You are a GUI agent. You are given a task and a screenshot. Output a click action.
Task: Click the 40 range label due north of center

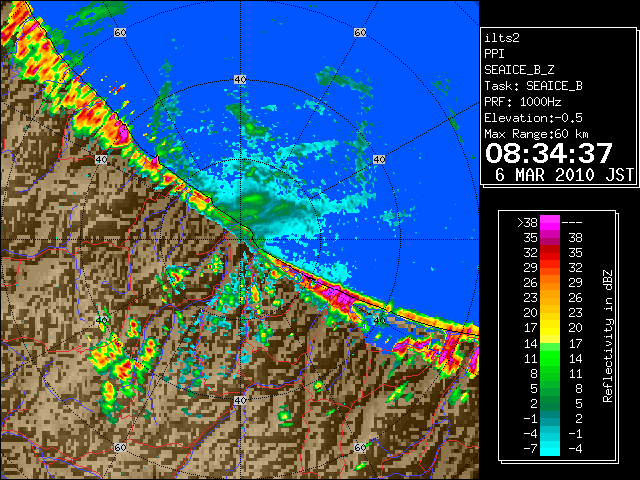click(x=240, y=80)
